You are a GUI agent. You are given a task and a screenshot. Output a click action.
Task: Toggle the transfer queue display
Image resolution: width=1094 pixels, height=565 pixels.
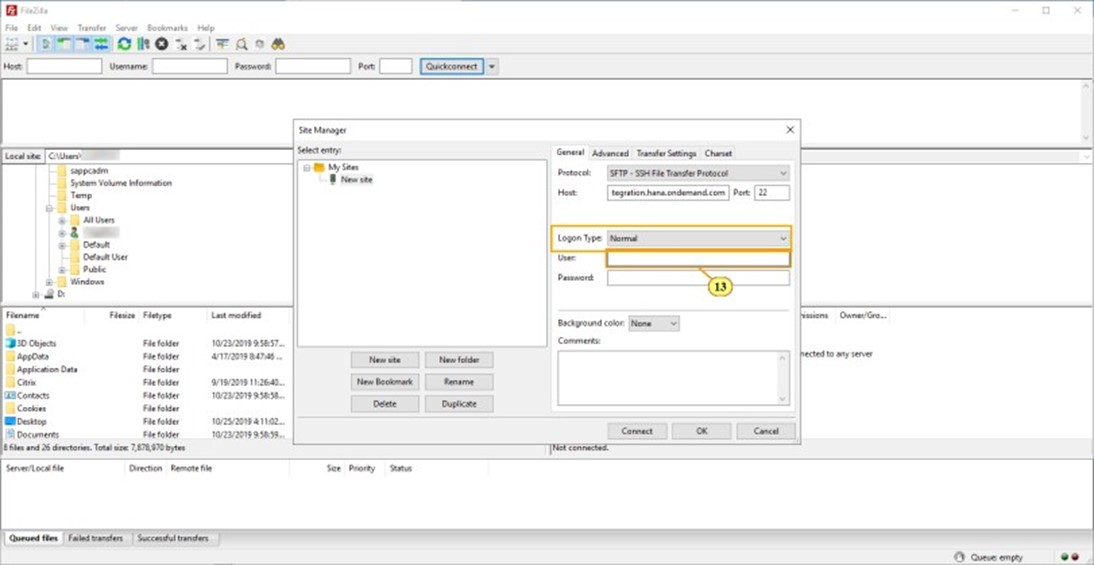click(x=101, y=44)
